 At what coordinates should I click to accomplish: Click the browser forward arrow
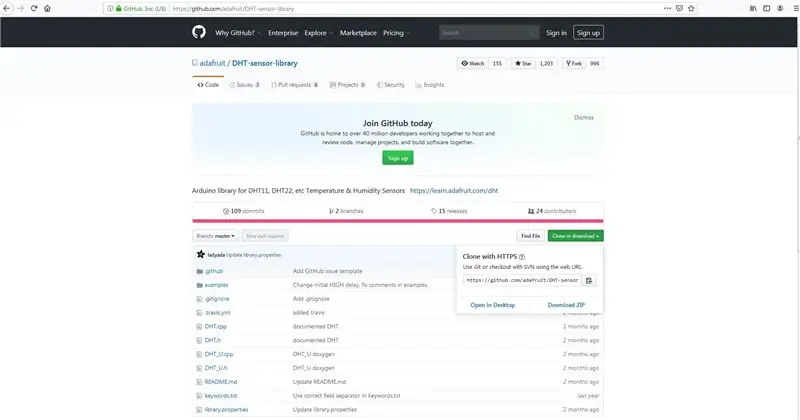pos(20,8)
